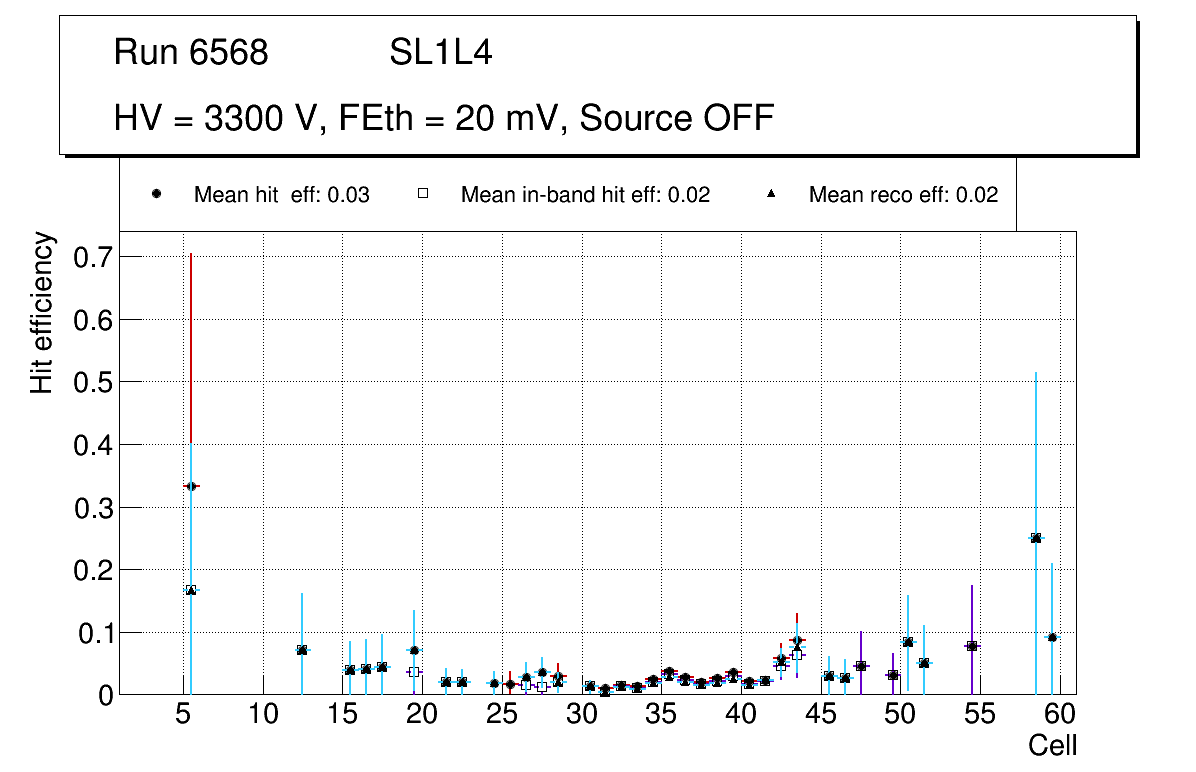Select the 30 tick label on x-axis
1196x772 pixels.
pyautogui.click(x=581, y=714)
